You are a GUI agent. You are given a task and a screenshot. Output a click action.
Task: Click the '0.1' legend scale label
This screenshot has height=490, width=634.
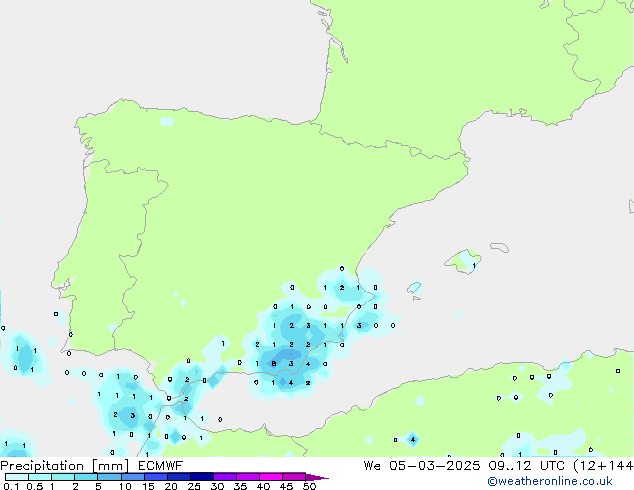click(x=11, y=486)
